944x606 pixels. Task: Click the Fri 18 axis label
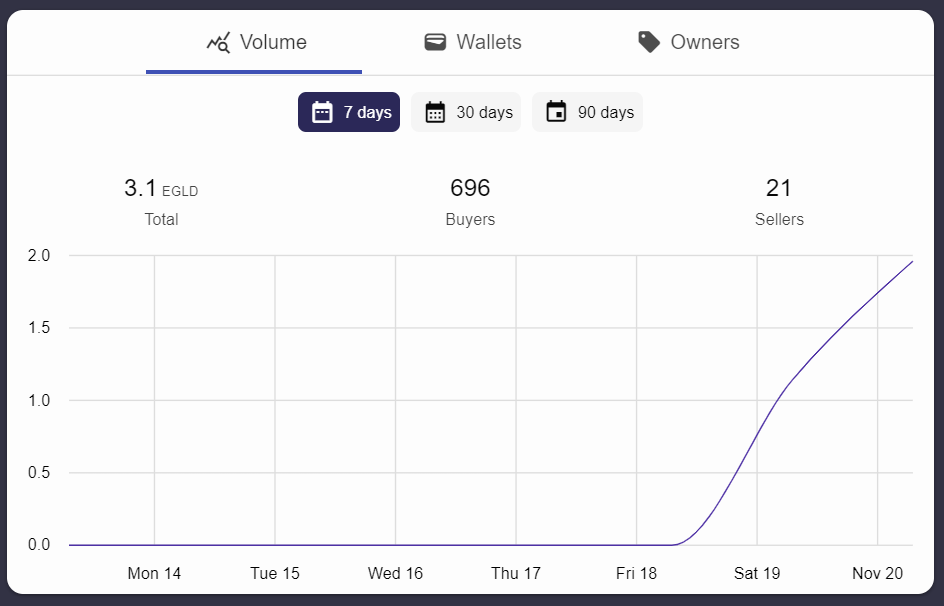tap(636, 574)
